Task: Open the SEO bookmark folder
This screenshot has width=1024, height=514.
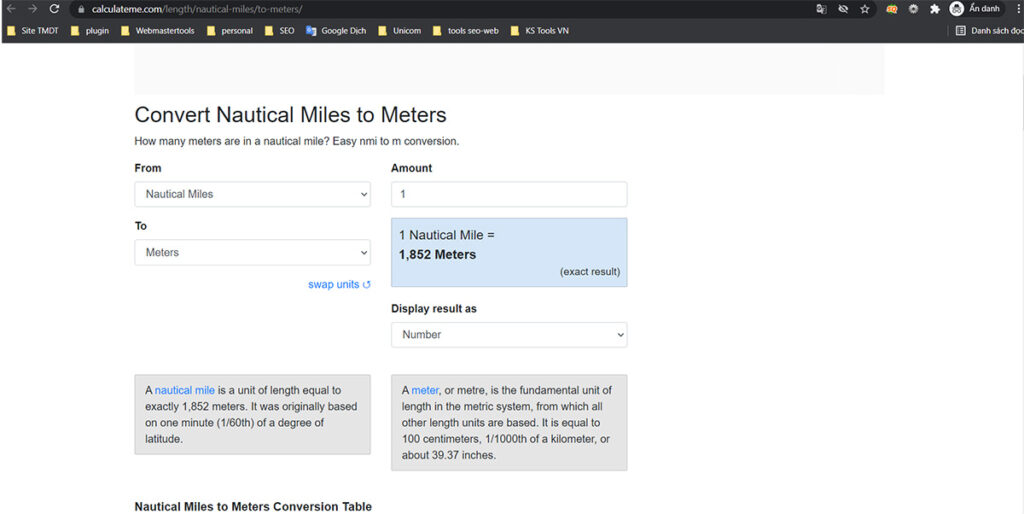Action: [279, 31]
